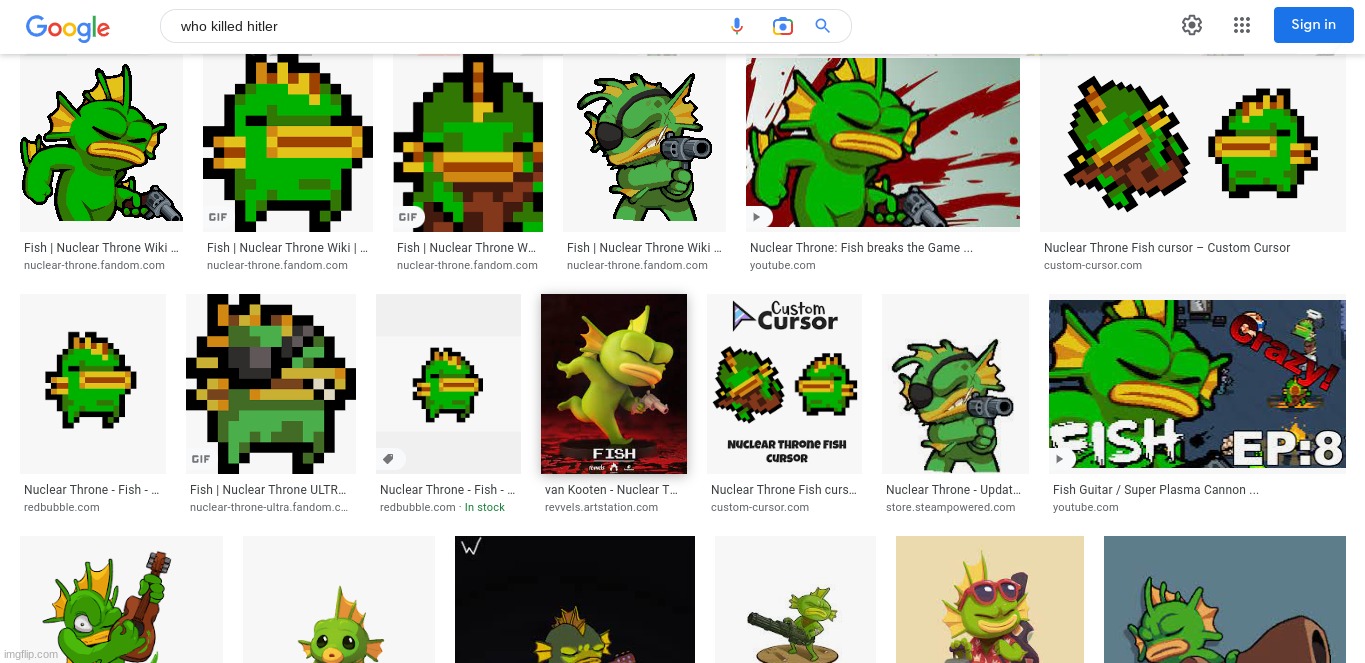Click the magnifying glass search button
This screenshot has width=1365, height=663.
click(823, 26)
